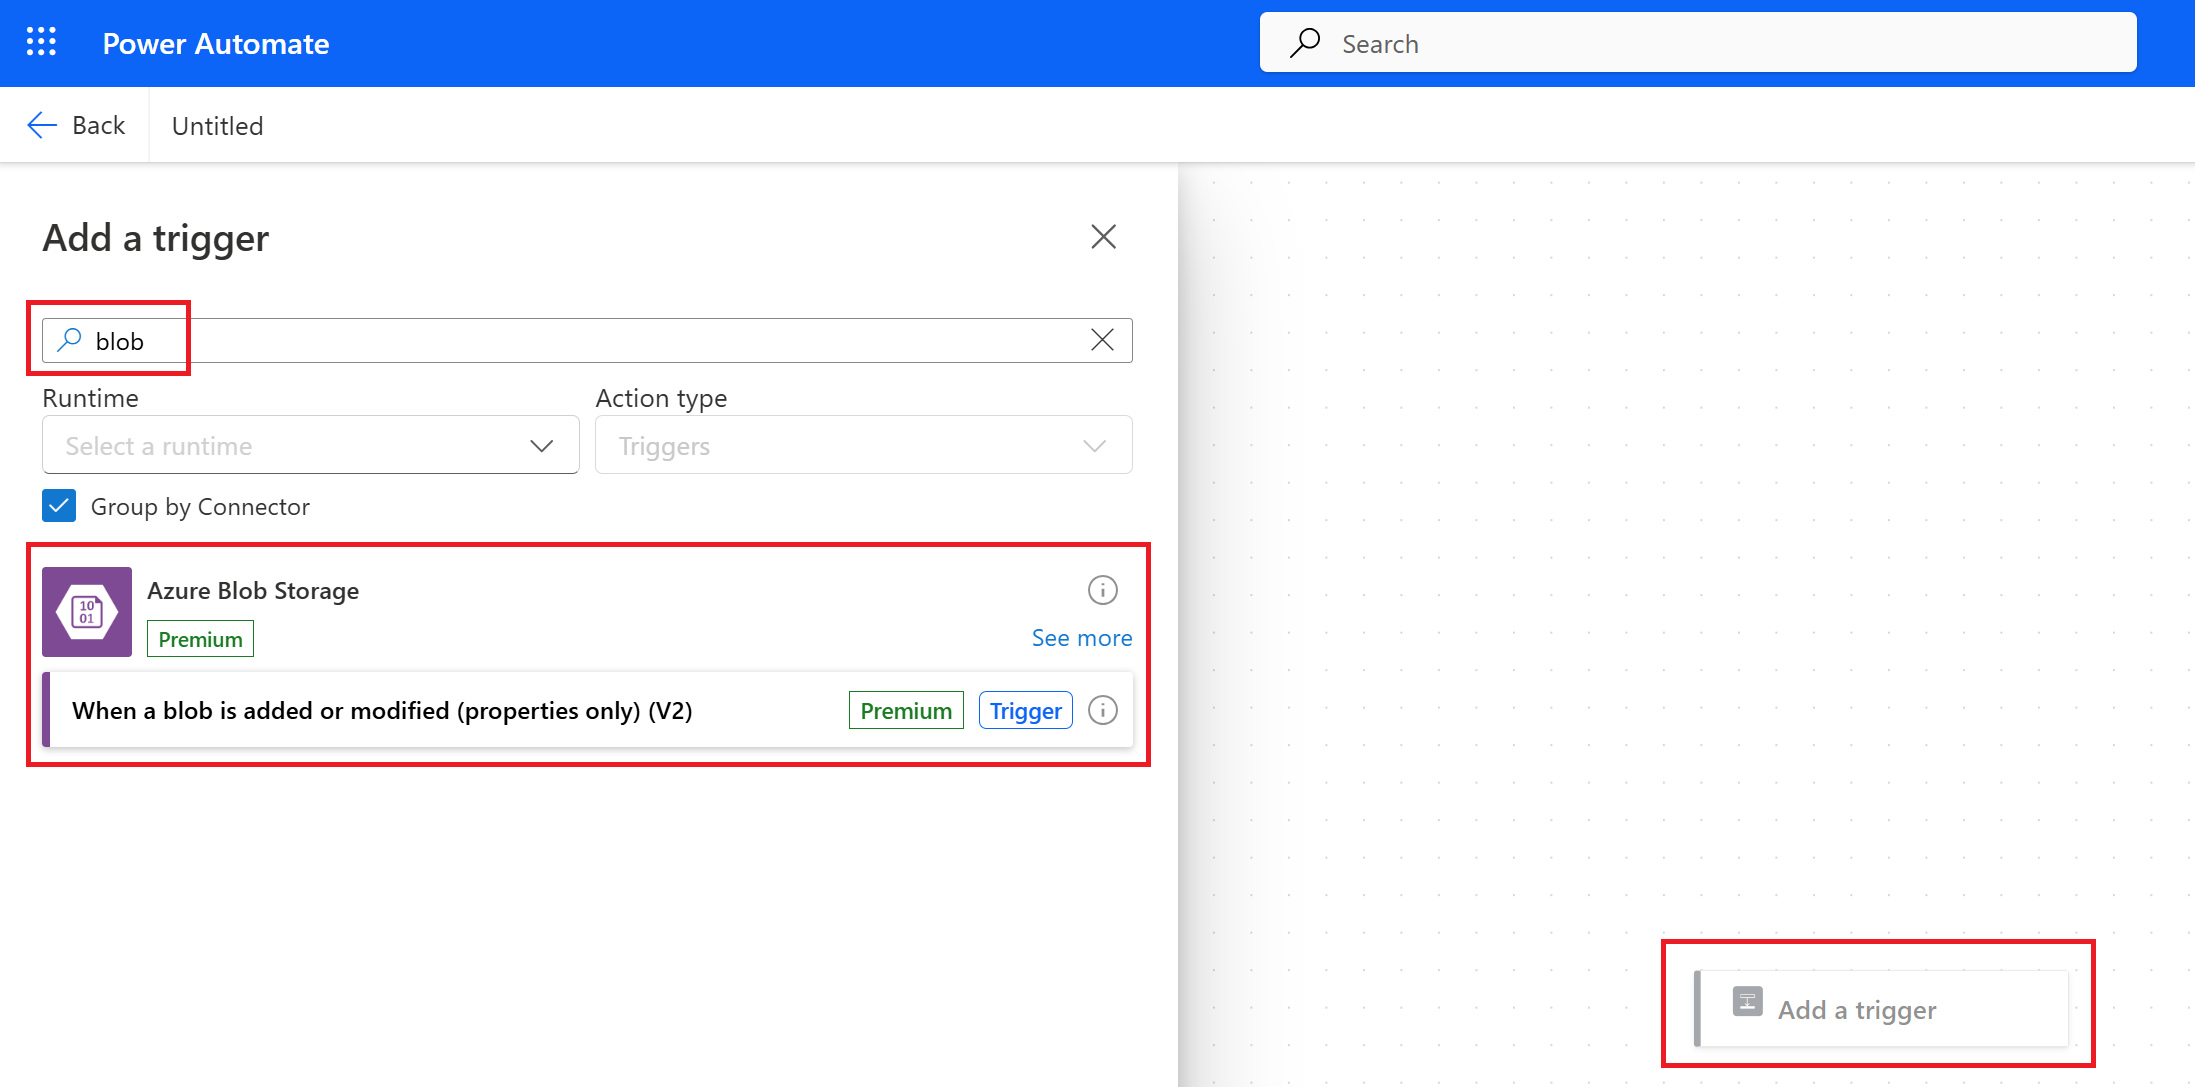Open info for Azure Blob Storage connector
Viewport: 2195px width, 1087px height.
tap(1102, 590)
